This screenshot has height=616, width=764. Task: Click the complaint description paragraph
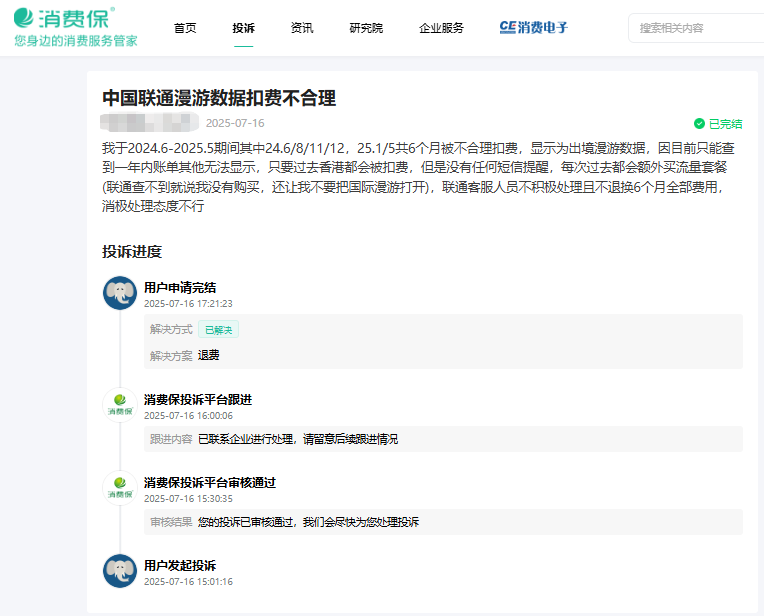point(418,177)
